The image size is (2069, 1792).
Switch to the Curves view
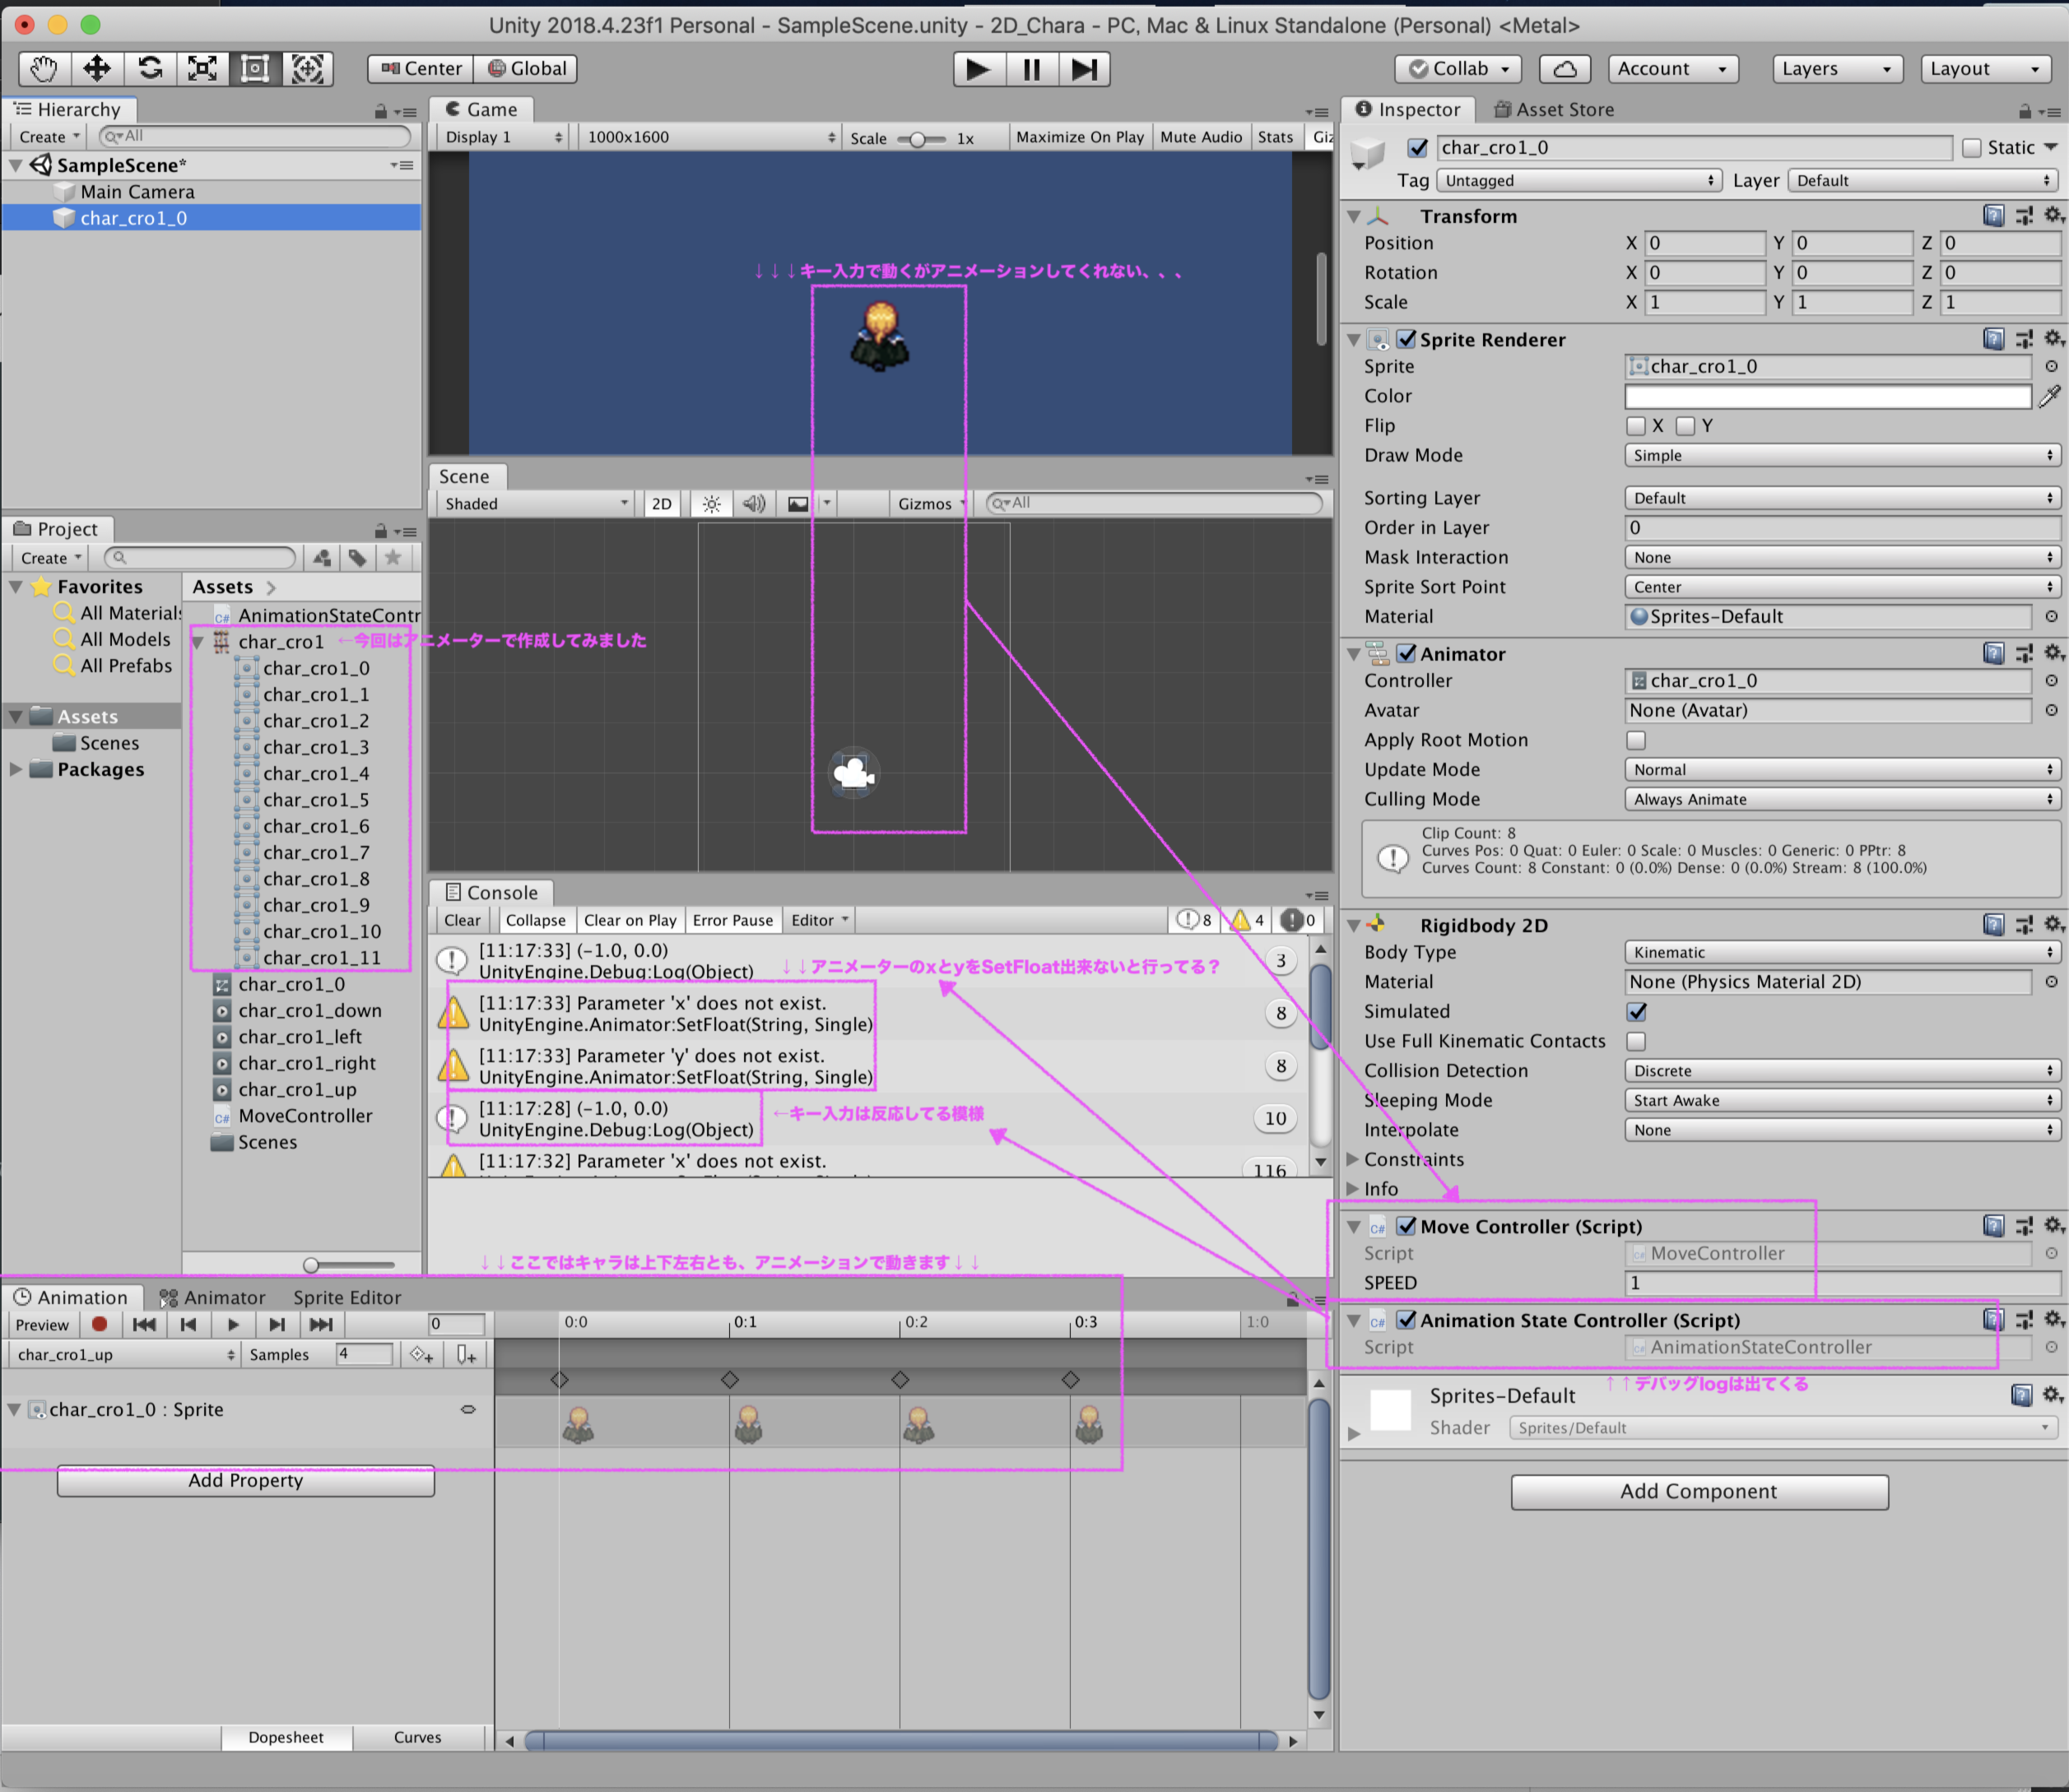tap(417, 1737)
